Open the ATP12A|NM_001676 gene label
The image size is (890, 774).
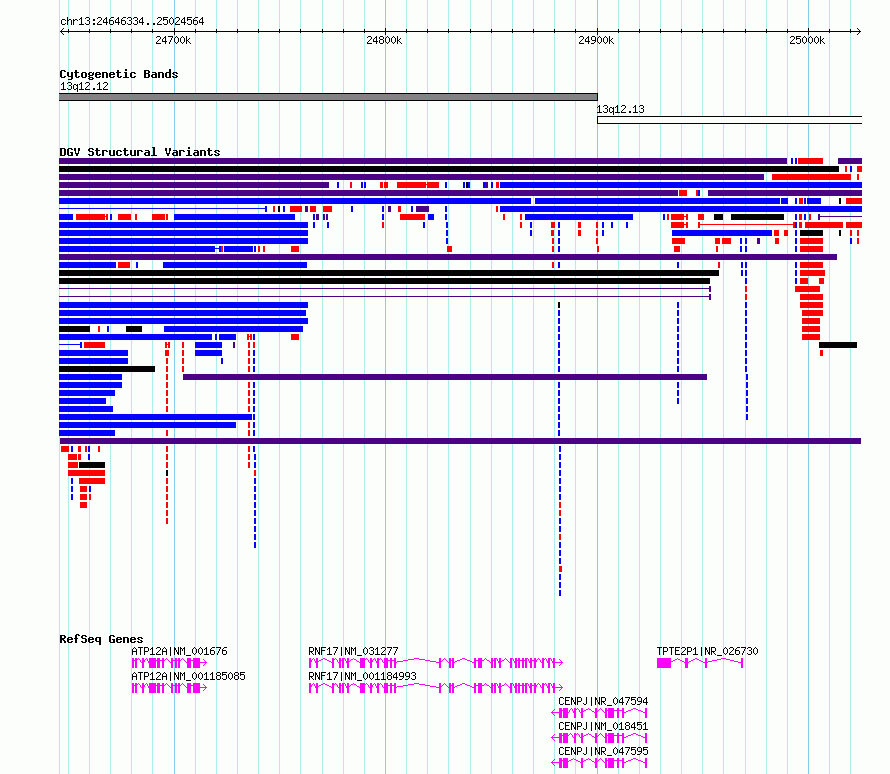pos(179,651)
